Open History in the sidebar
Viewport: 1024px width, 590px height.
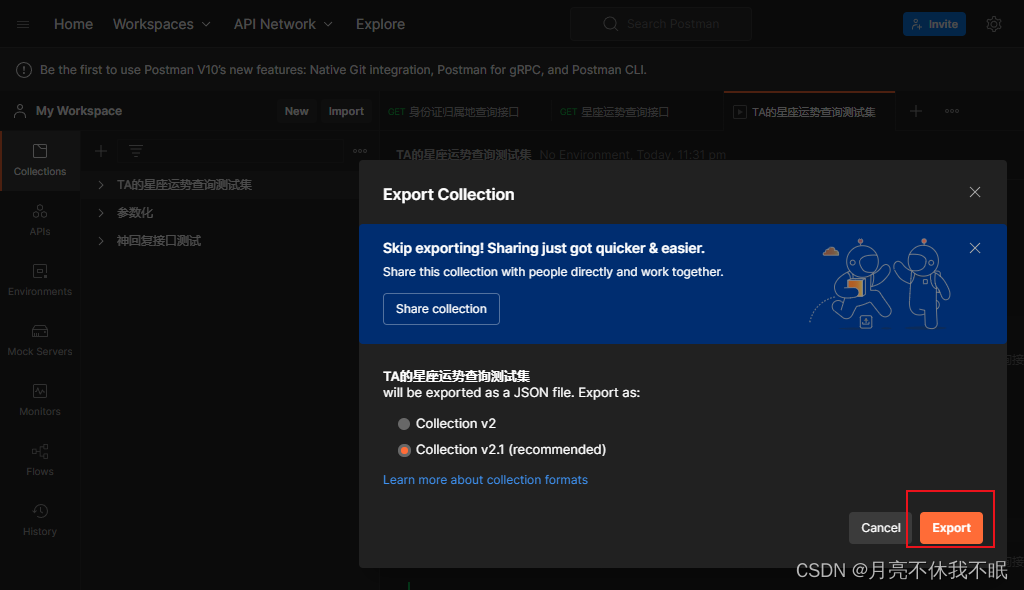point(40,521)
